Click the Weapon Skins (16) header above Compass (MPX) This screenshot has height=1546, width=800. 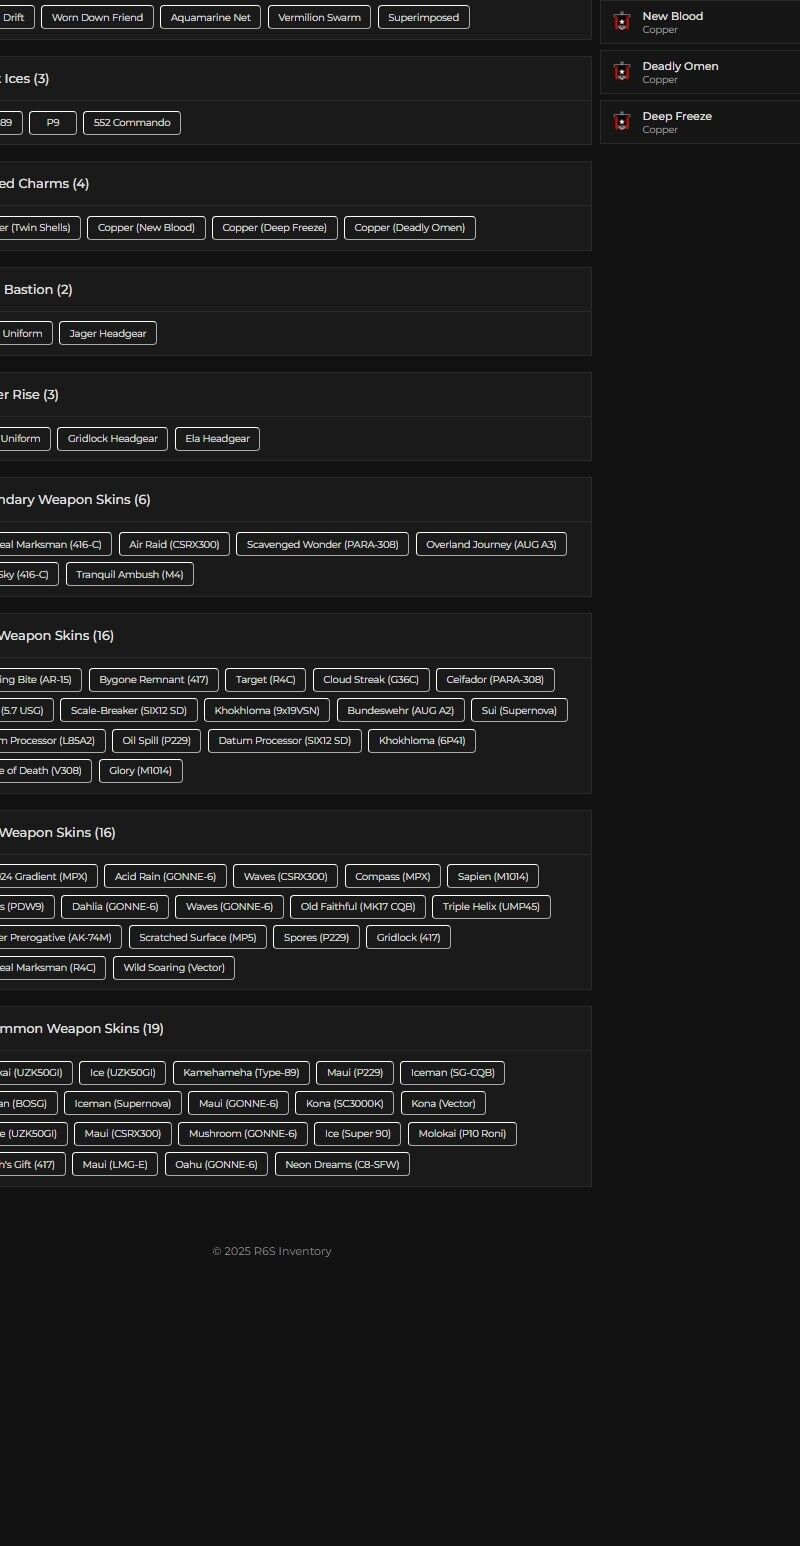coord(57,833)
